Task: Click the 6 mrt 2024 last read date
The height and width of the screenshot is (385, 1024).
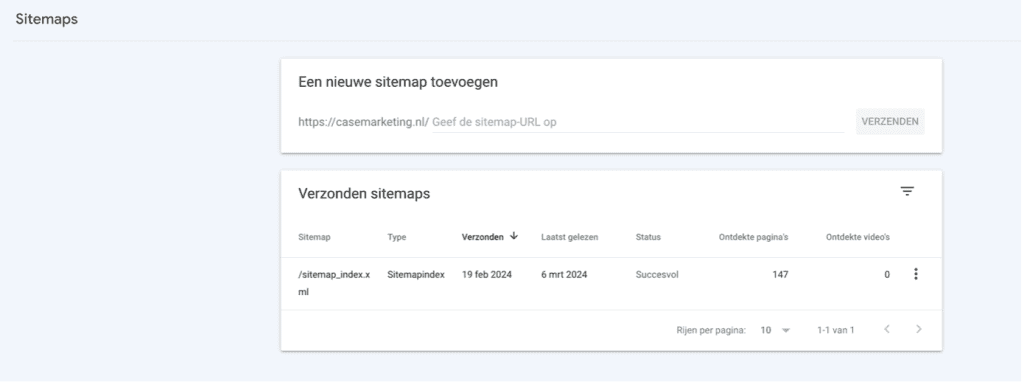Action: coord(564,275)
